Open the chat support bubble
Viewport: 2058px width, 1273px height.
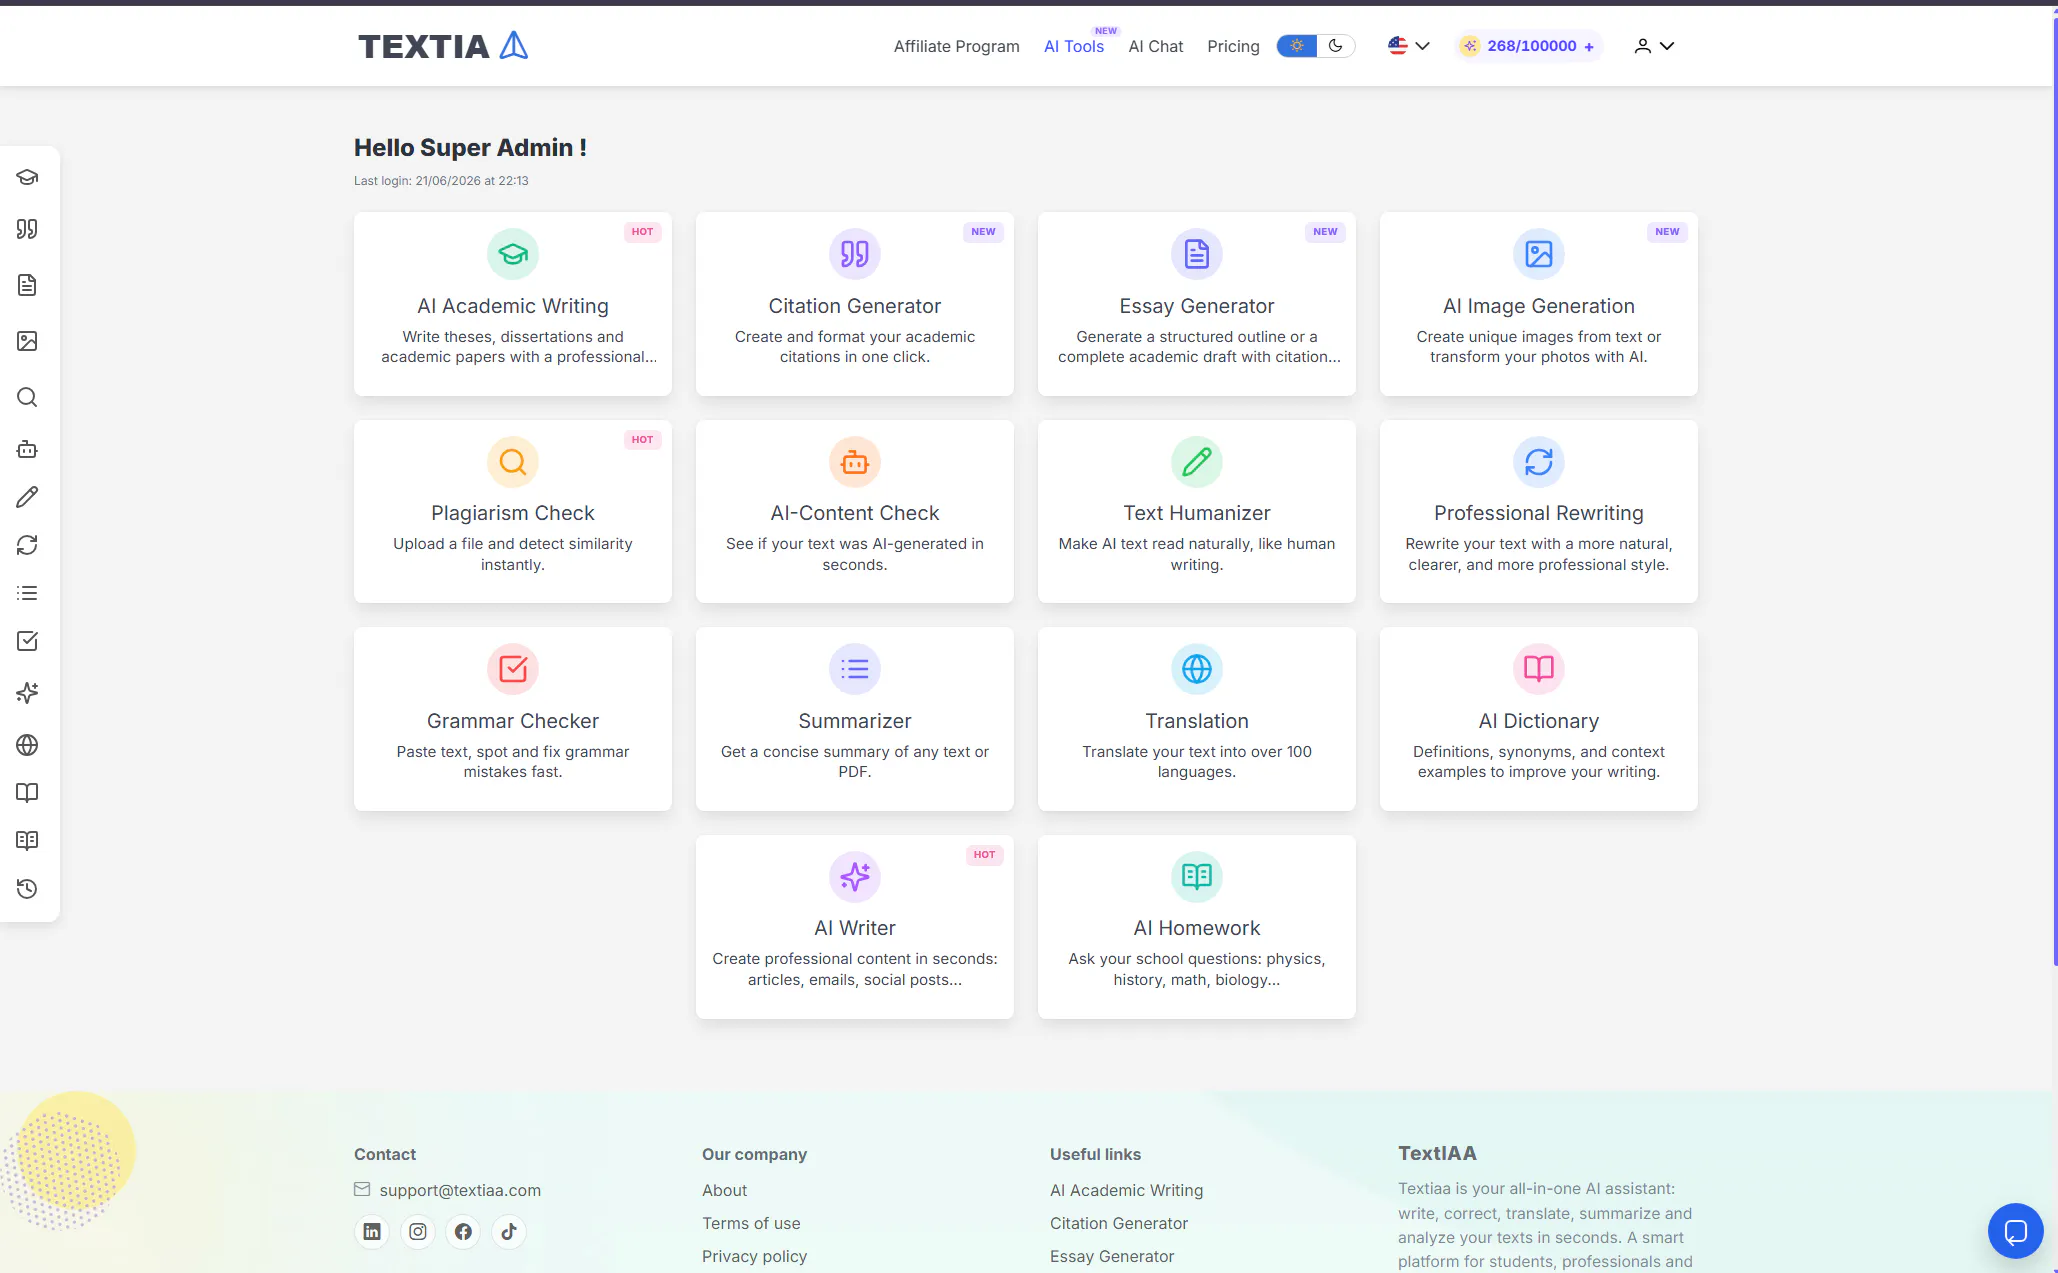[2015, 1231]
